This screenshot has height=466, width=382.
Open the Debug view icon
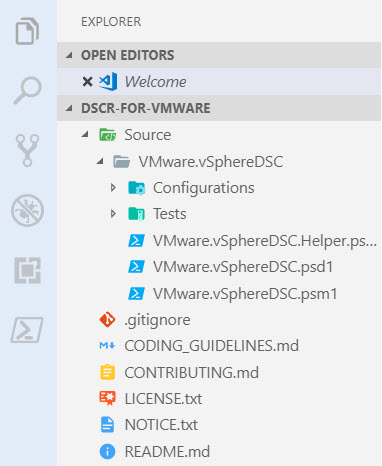[27, 210]
